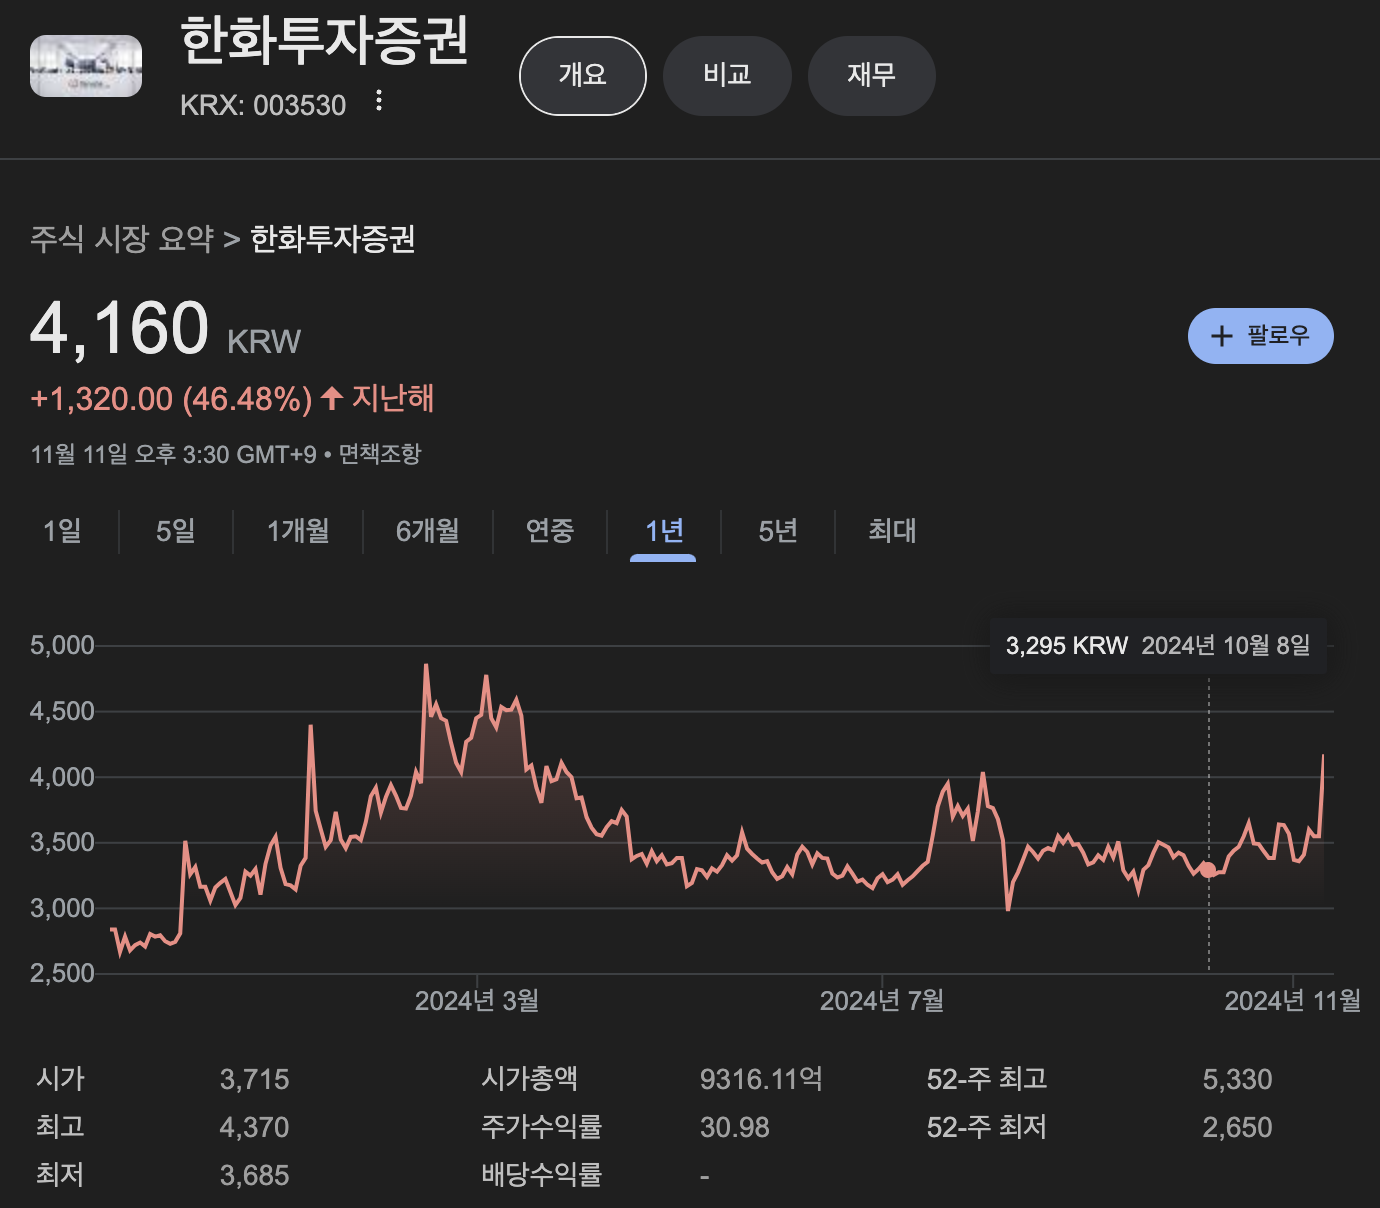Select the 최대 max chart range

pyautogui.click(x=892, y=531)
